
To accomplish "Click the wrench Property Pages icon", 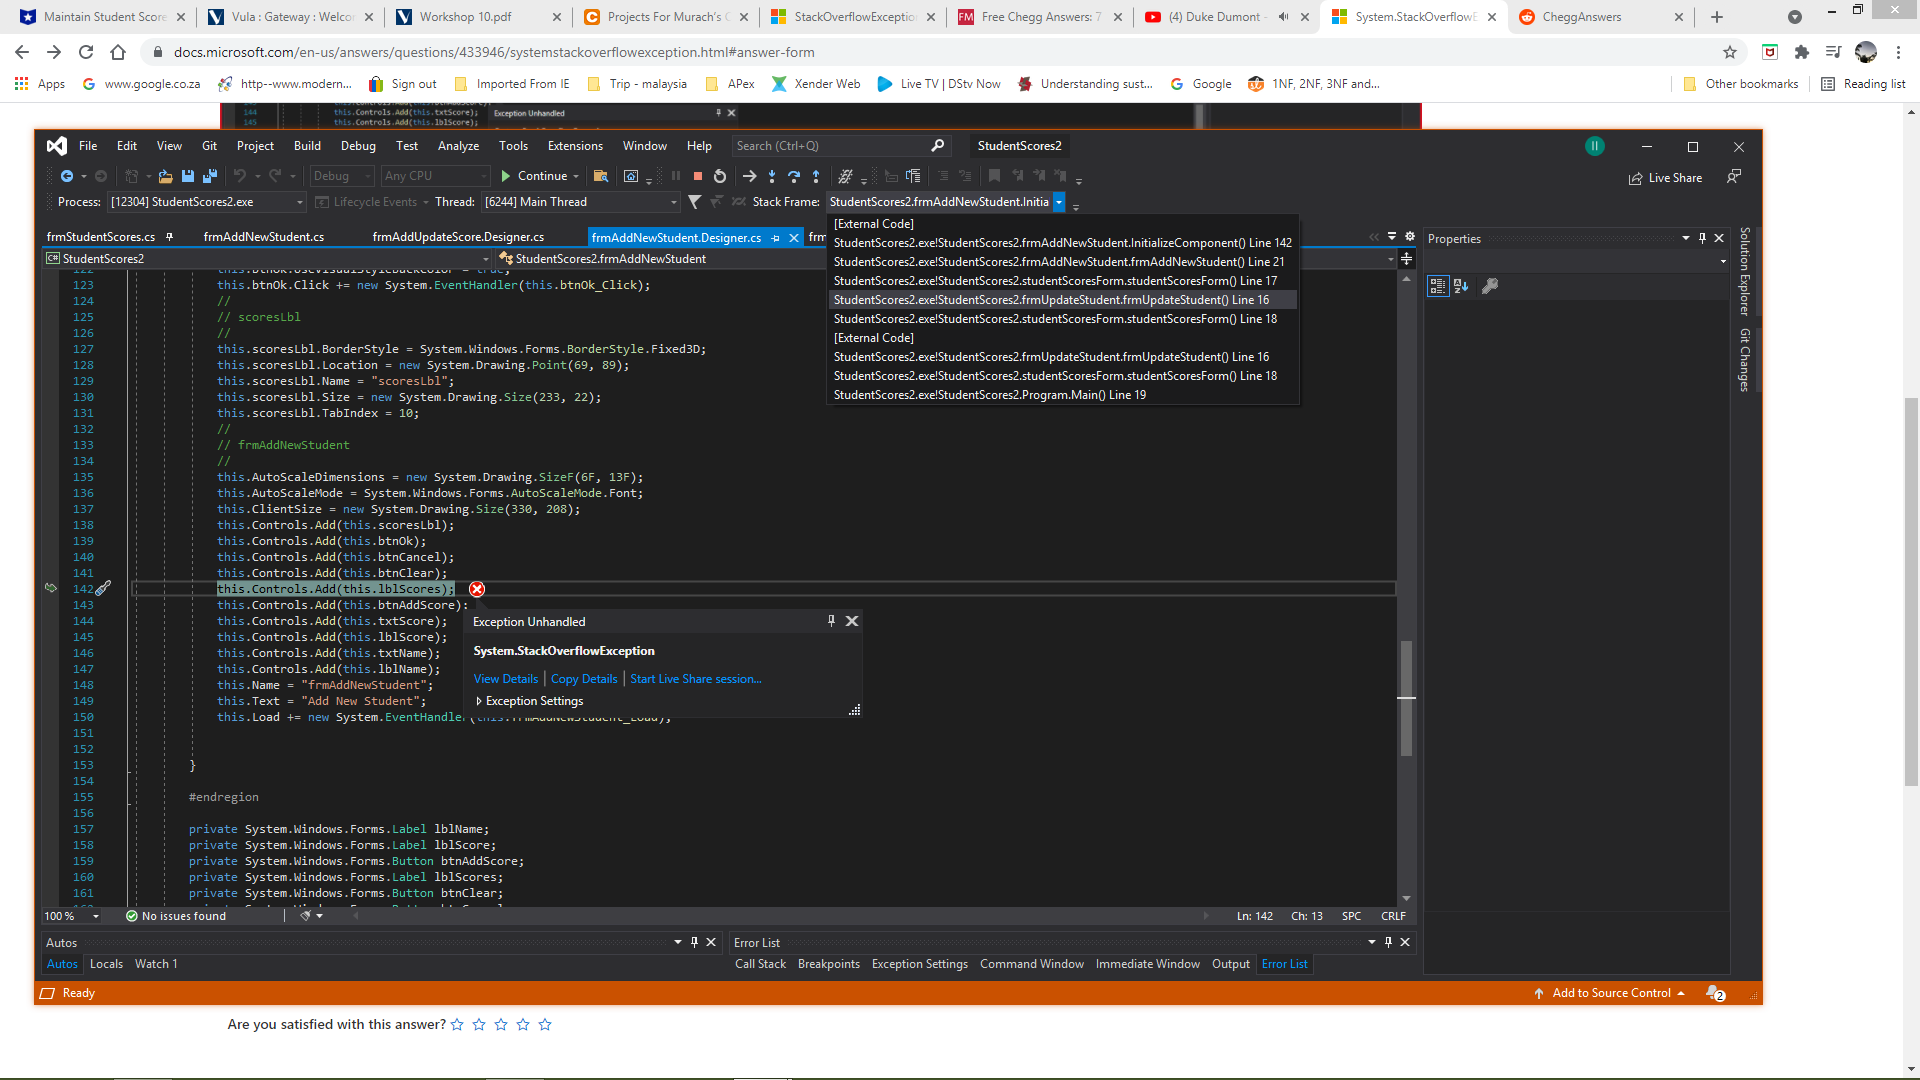I will 1489,286.
